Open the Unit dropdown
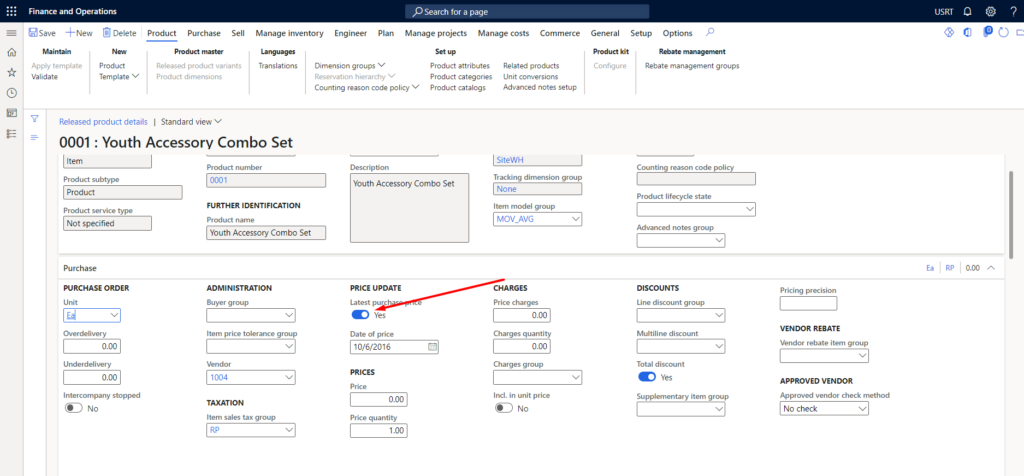 click(x=114, y=315)
